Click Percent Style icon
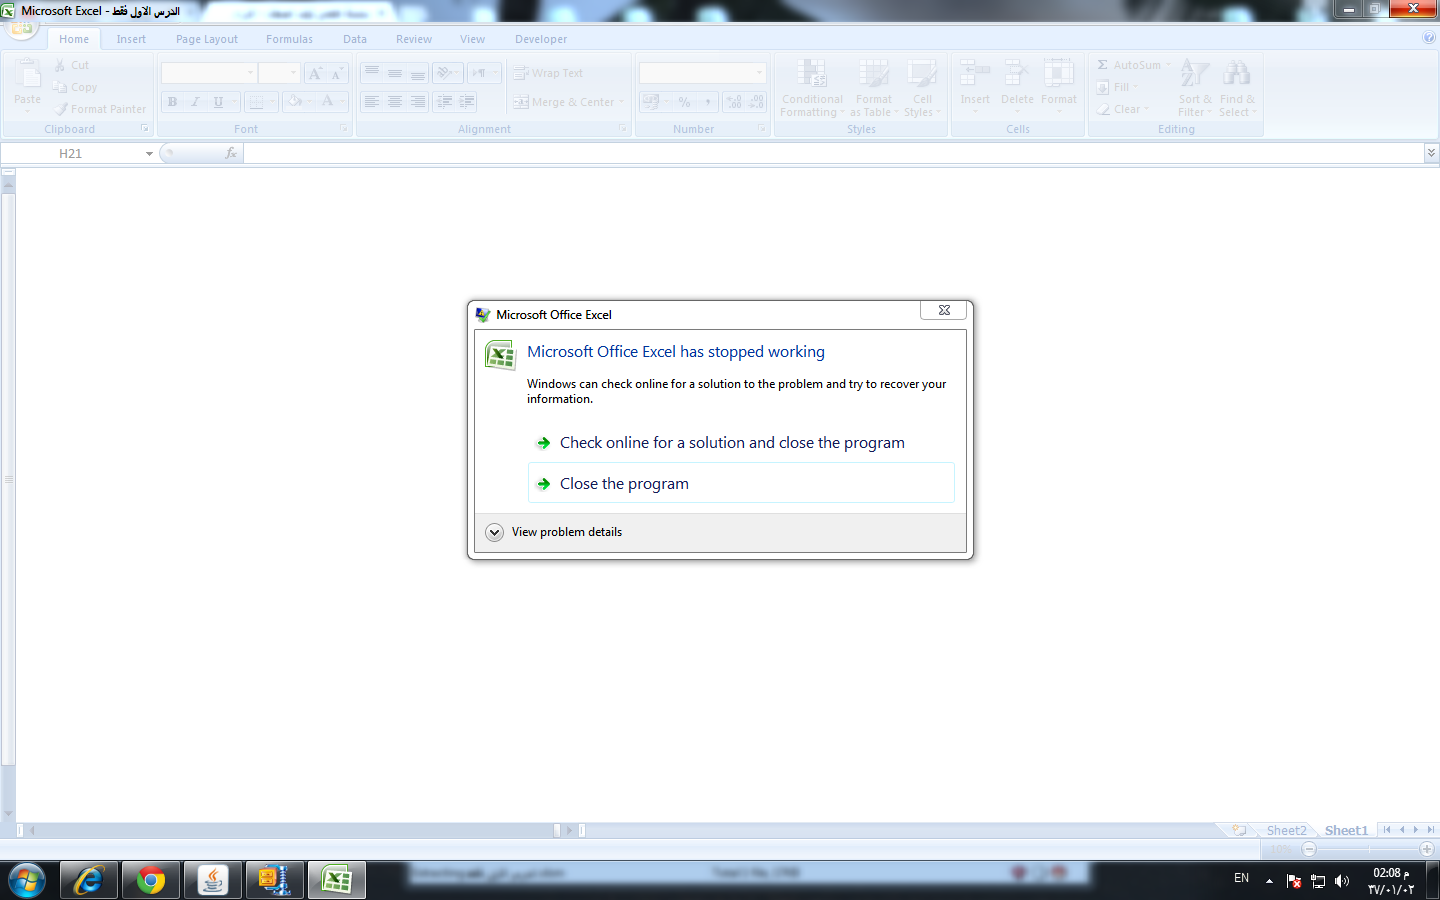 (684, 102)
